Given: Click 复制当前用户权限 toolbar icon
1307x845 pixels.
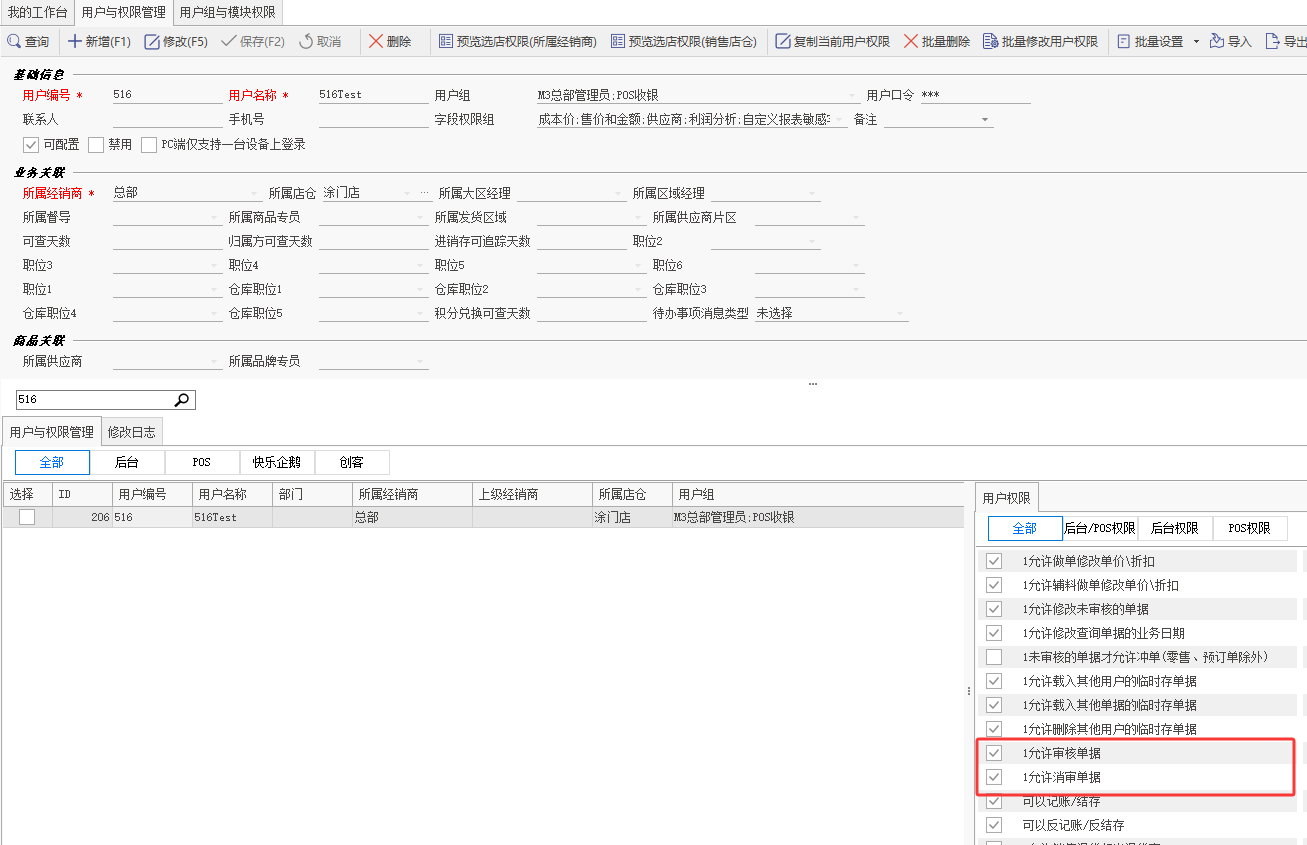Looking at the screenshot, I should click(783, 42).
